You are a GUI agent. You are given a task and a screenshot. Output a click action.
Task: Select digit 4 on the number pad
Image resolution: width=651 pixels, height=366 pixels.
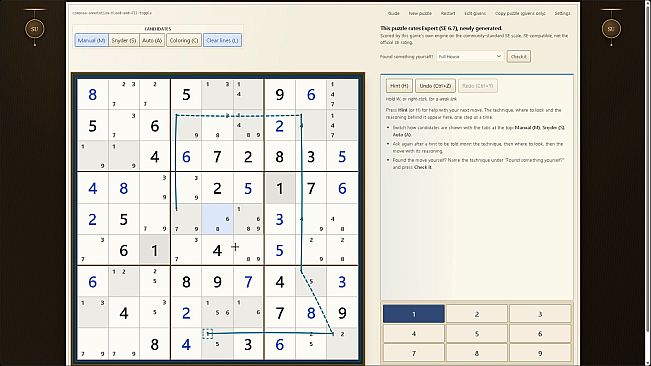[414, 334]
